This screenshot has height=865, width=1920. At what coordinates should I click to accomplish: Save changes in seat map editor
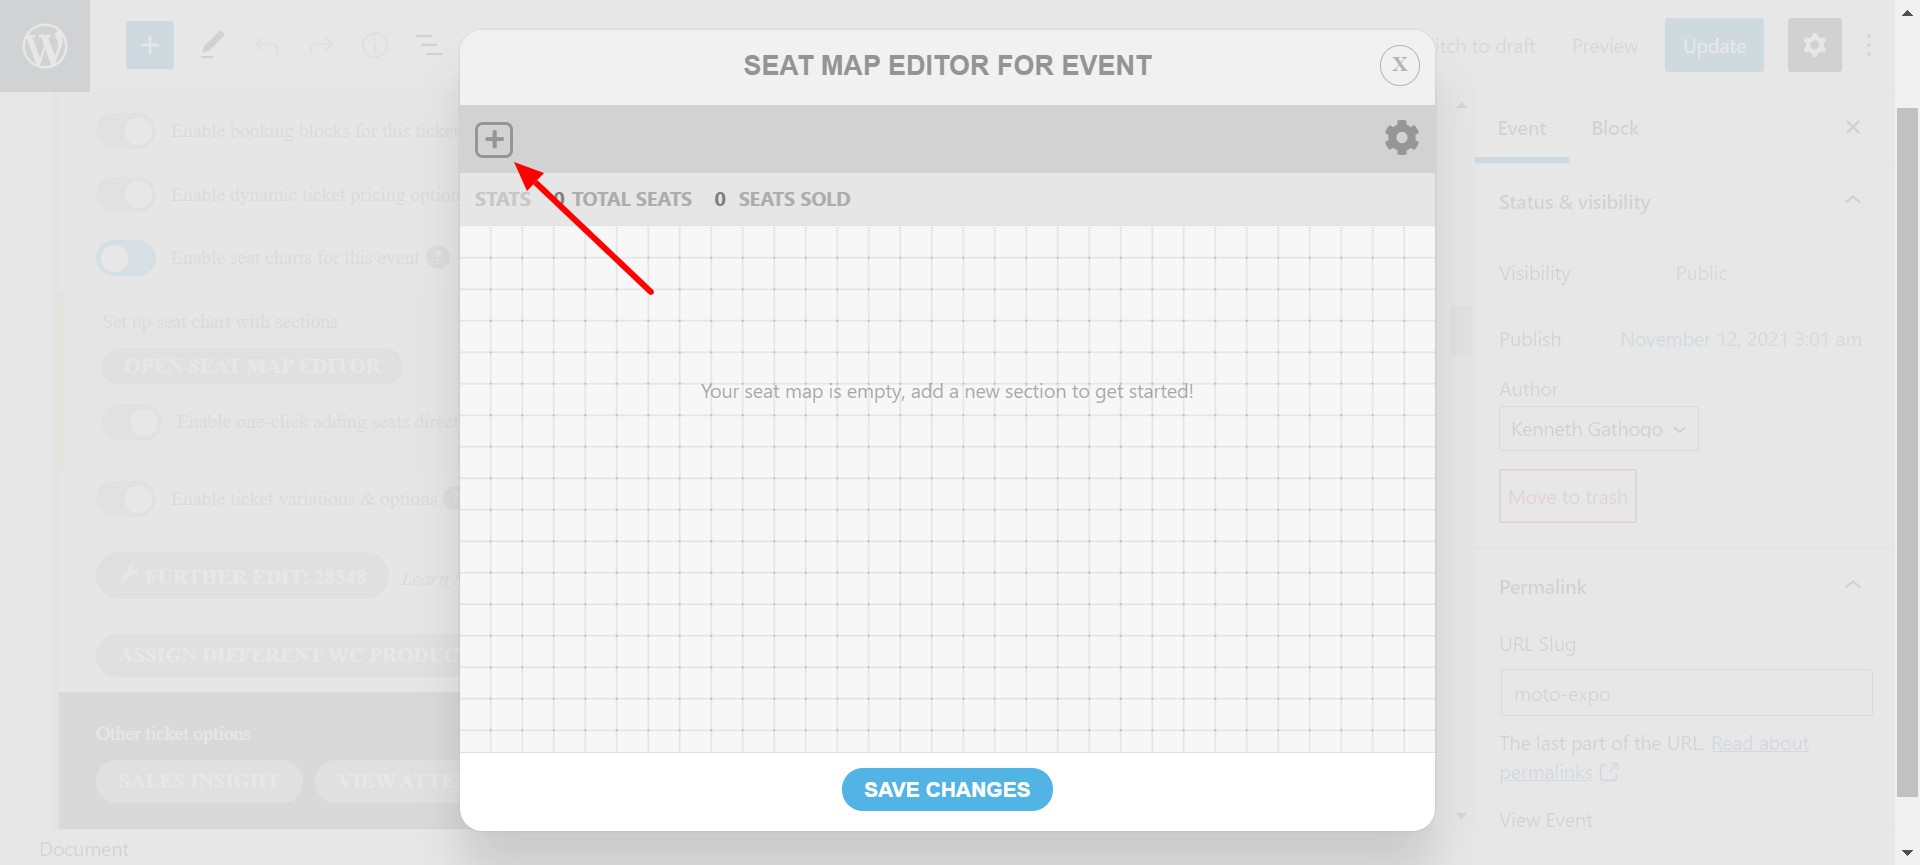coord(947,790)
